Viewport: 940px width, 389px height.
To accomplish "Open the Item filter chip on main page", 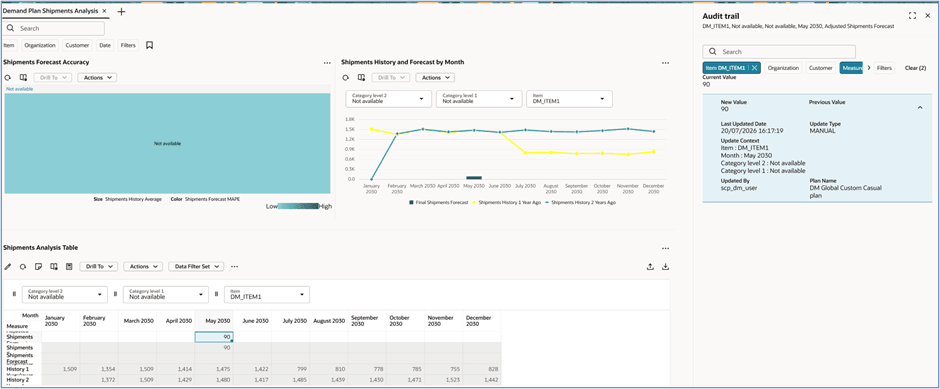I will click(9, 45).
